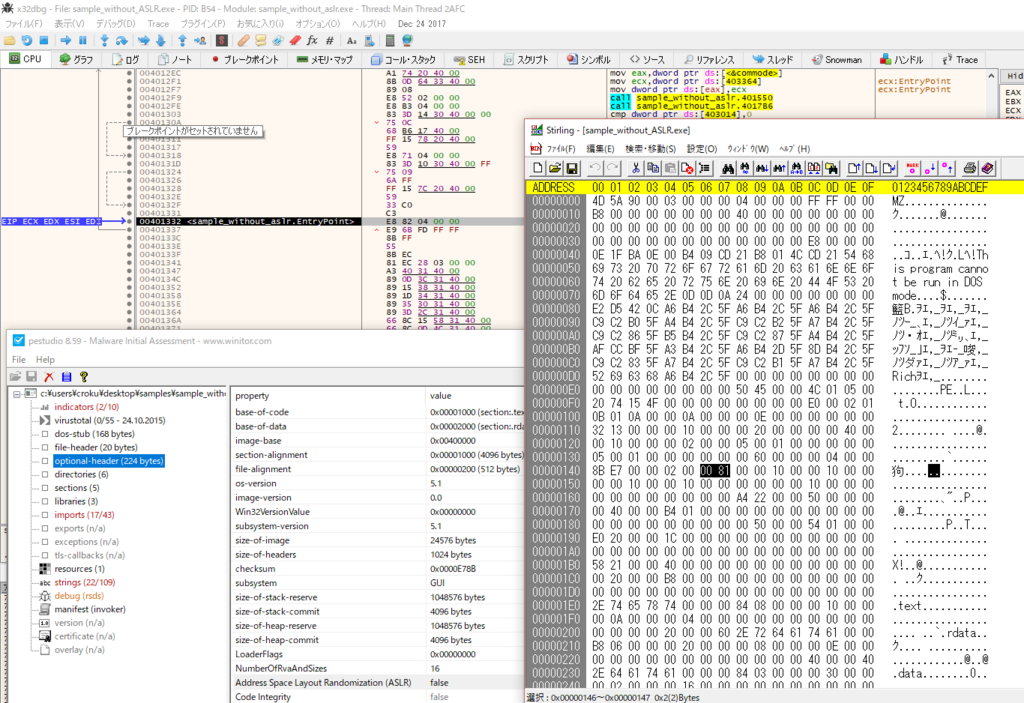Open x32dbg patches bandage icon
Viewport: 1024px width, 703px height.
(243, 41)
